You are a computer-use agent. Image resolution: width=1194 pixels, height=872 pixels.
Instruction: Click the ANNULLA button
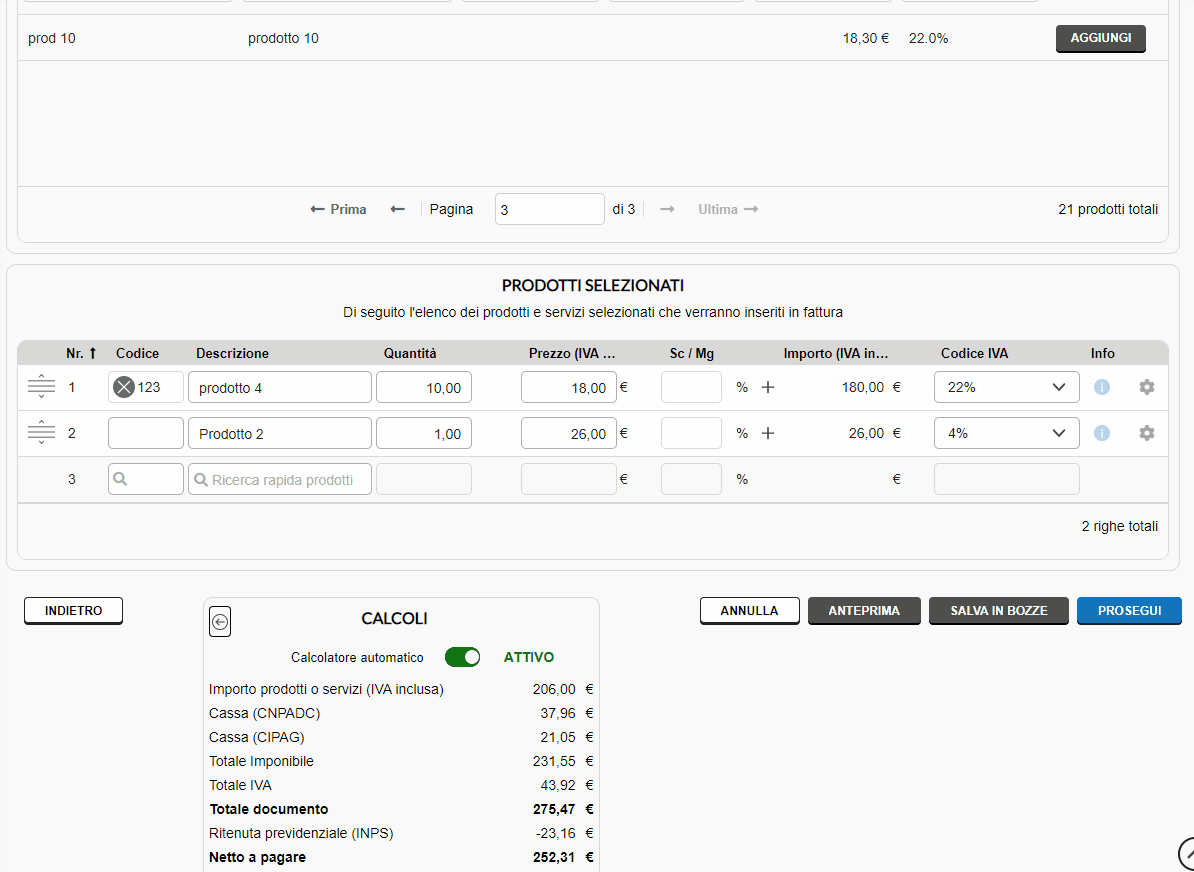749,611
